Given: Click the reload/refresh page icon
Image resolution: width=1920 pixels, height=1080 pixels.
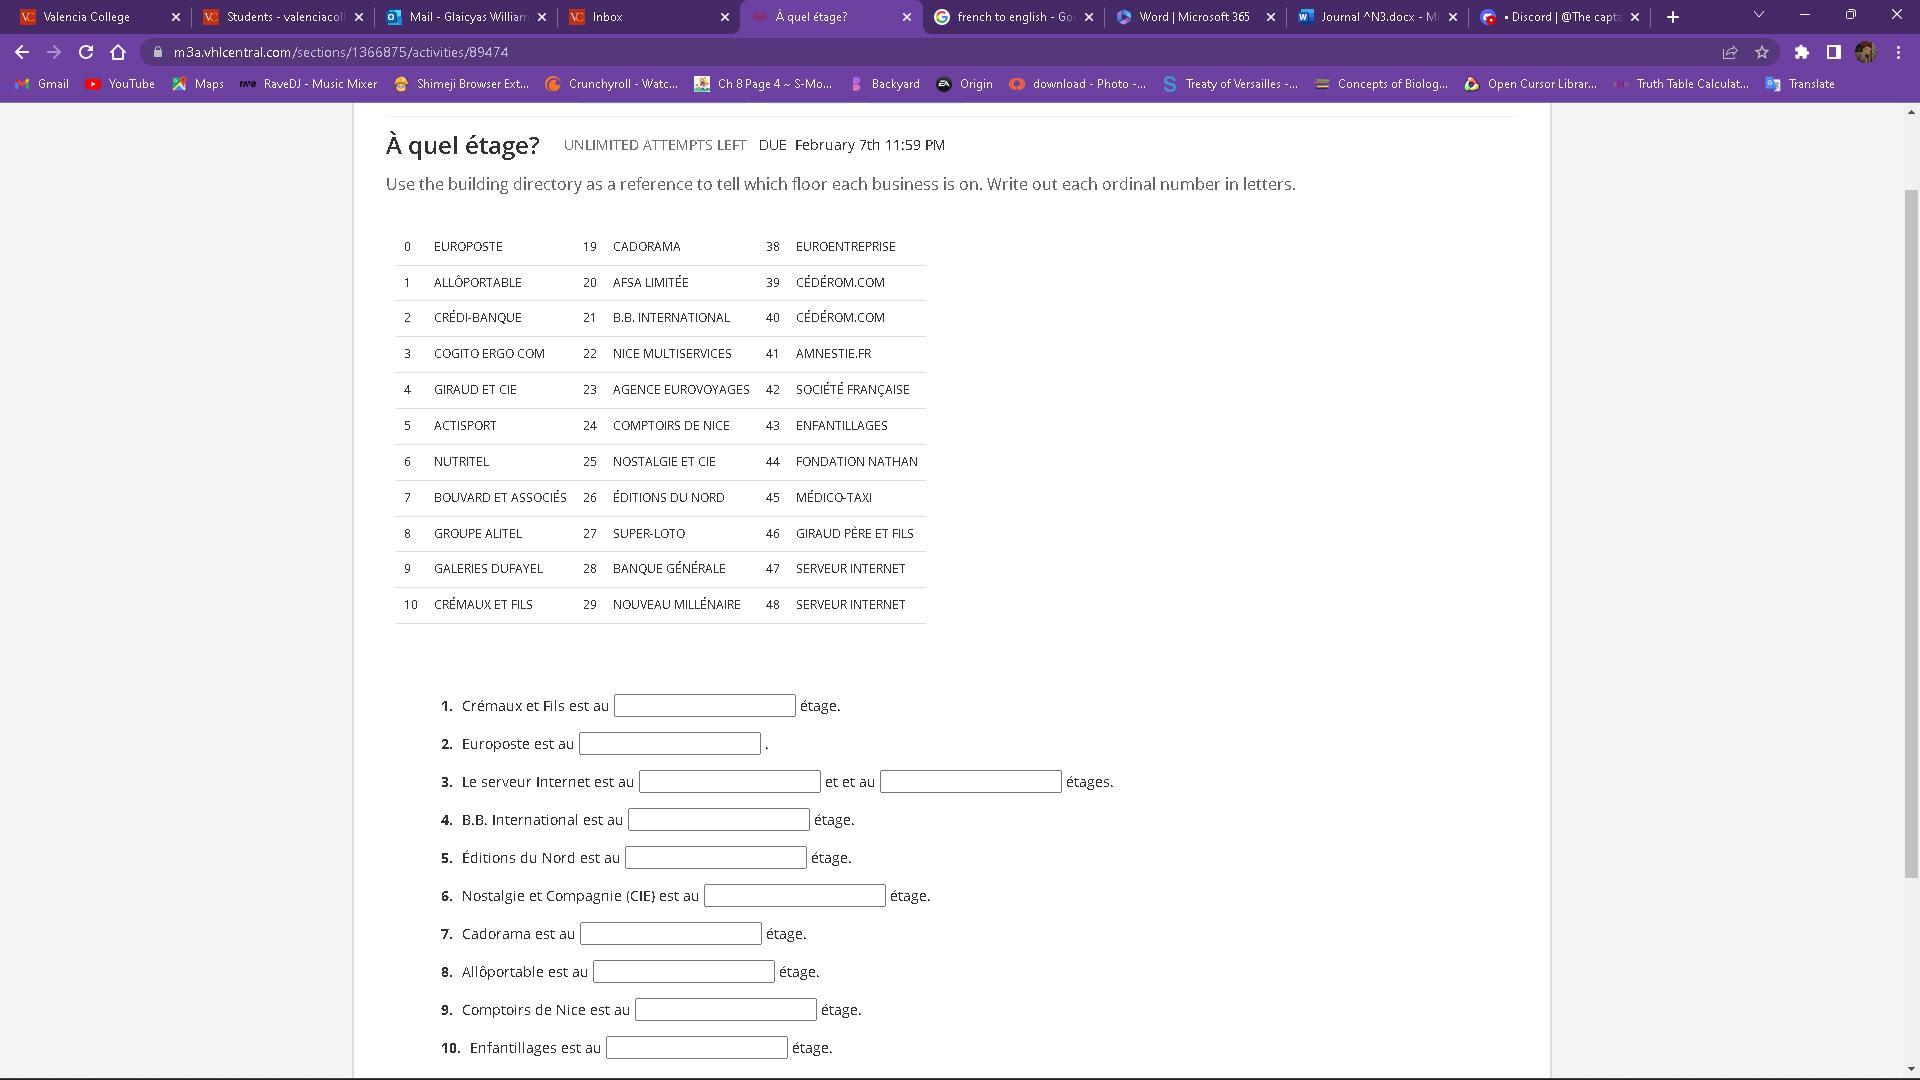Looking at the screenshot, I should click(x=84, y=51).
